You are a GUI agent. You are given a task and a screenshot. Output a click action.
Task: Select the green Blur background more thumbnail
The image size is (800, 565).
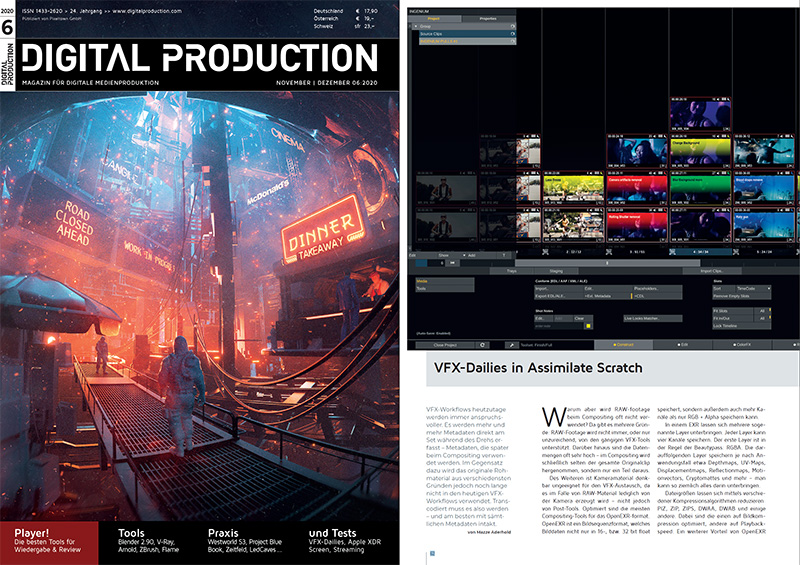pos(701,189)
